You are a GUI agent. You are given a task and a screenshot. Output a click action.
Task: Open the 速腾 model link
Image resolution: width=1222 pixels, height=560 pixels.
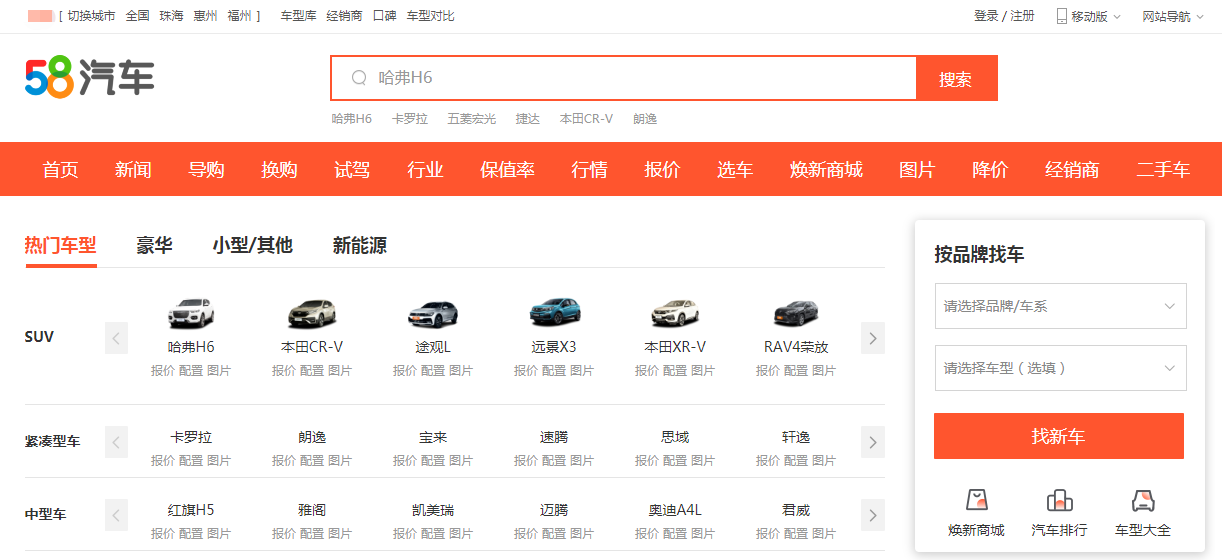pos(554,437)
